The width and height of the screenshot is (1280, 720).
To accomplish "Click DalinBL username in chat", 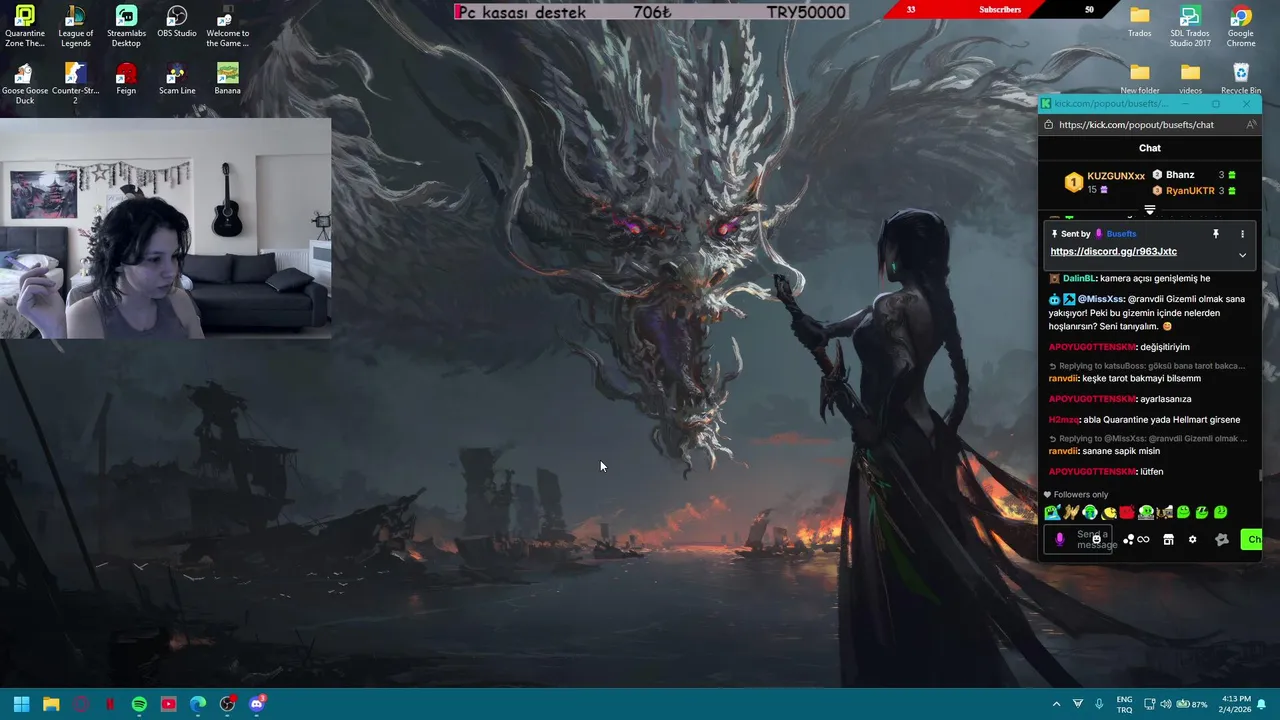I will [x=1079, y=279].
